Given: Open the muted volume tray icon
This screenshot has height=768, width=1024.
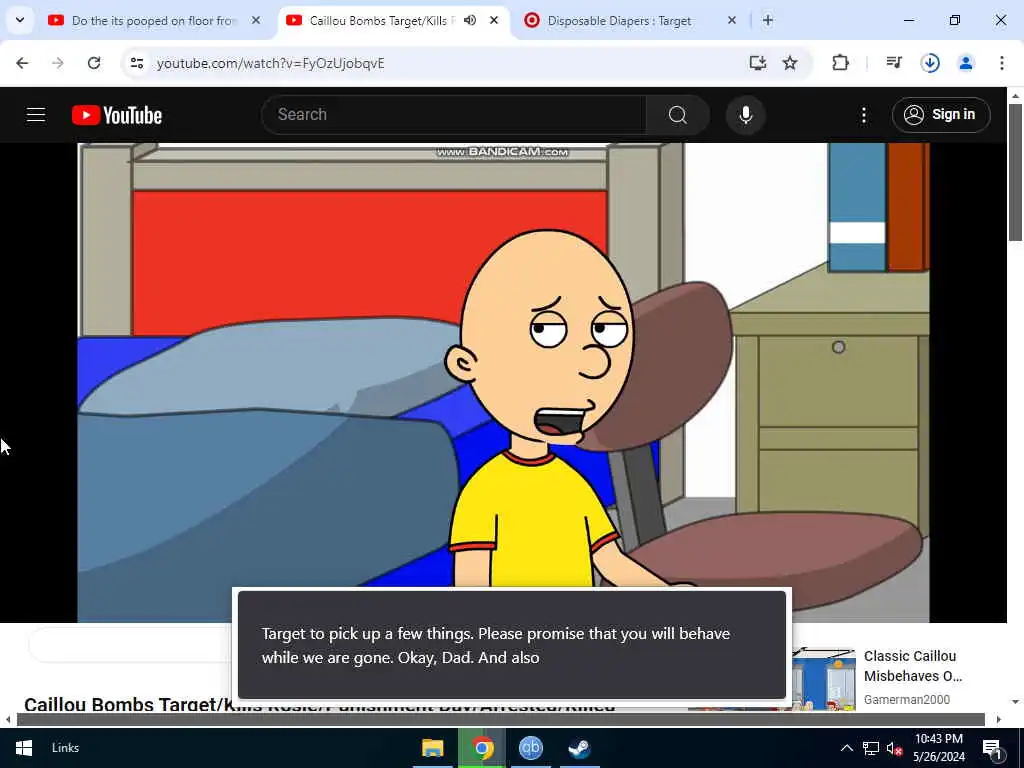Looking at the screenshot, I should [895, 748].
